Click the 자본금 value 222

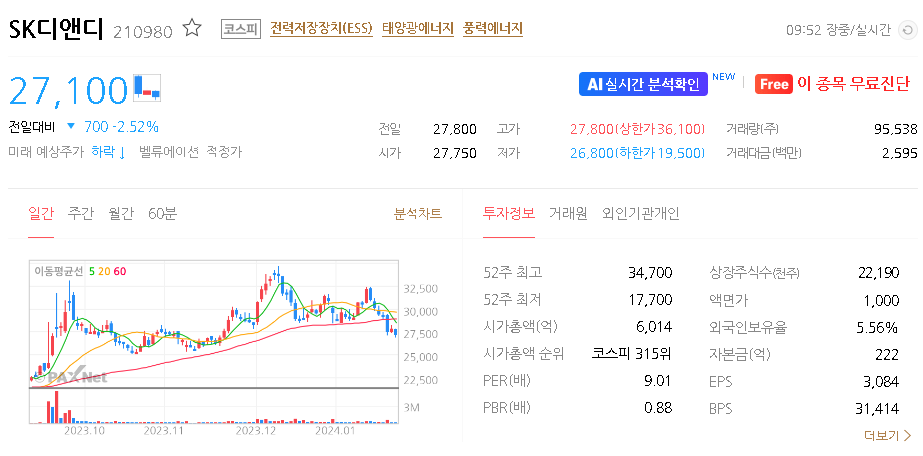pos(888,354)
